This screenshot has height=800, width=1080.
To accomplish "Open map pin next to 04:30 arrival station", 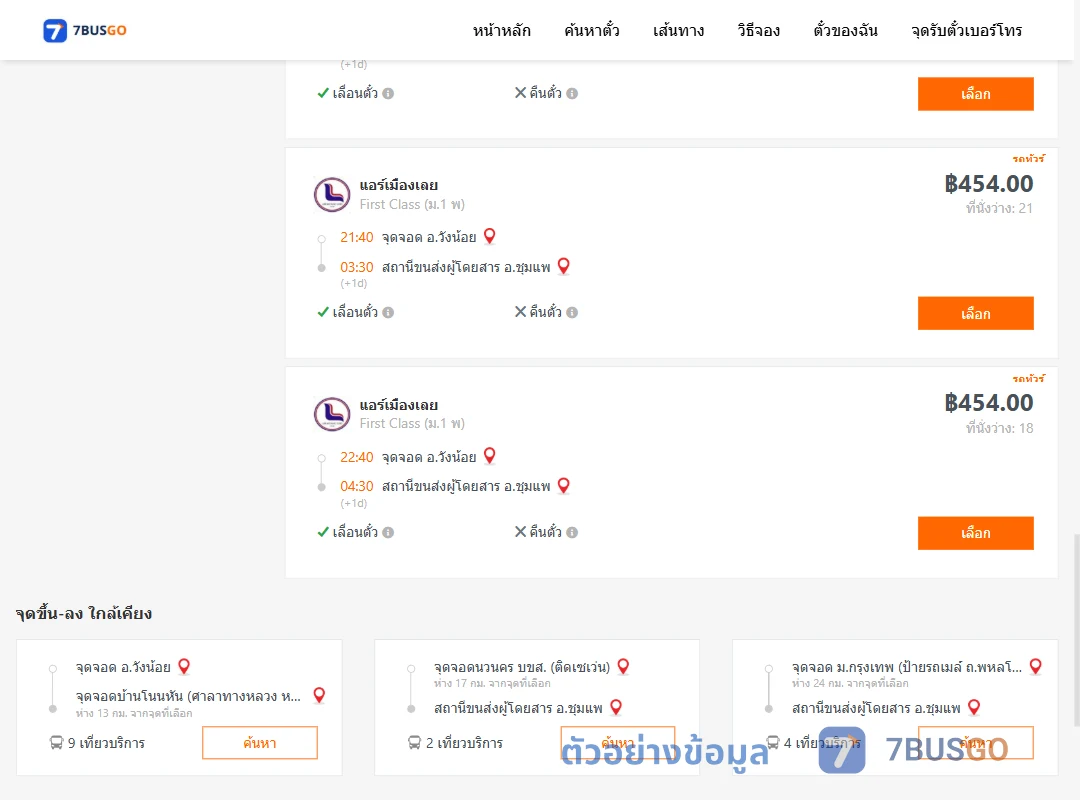I will click(x=563, y=486).
